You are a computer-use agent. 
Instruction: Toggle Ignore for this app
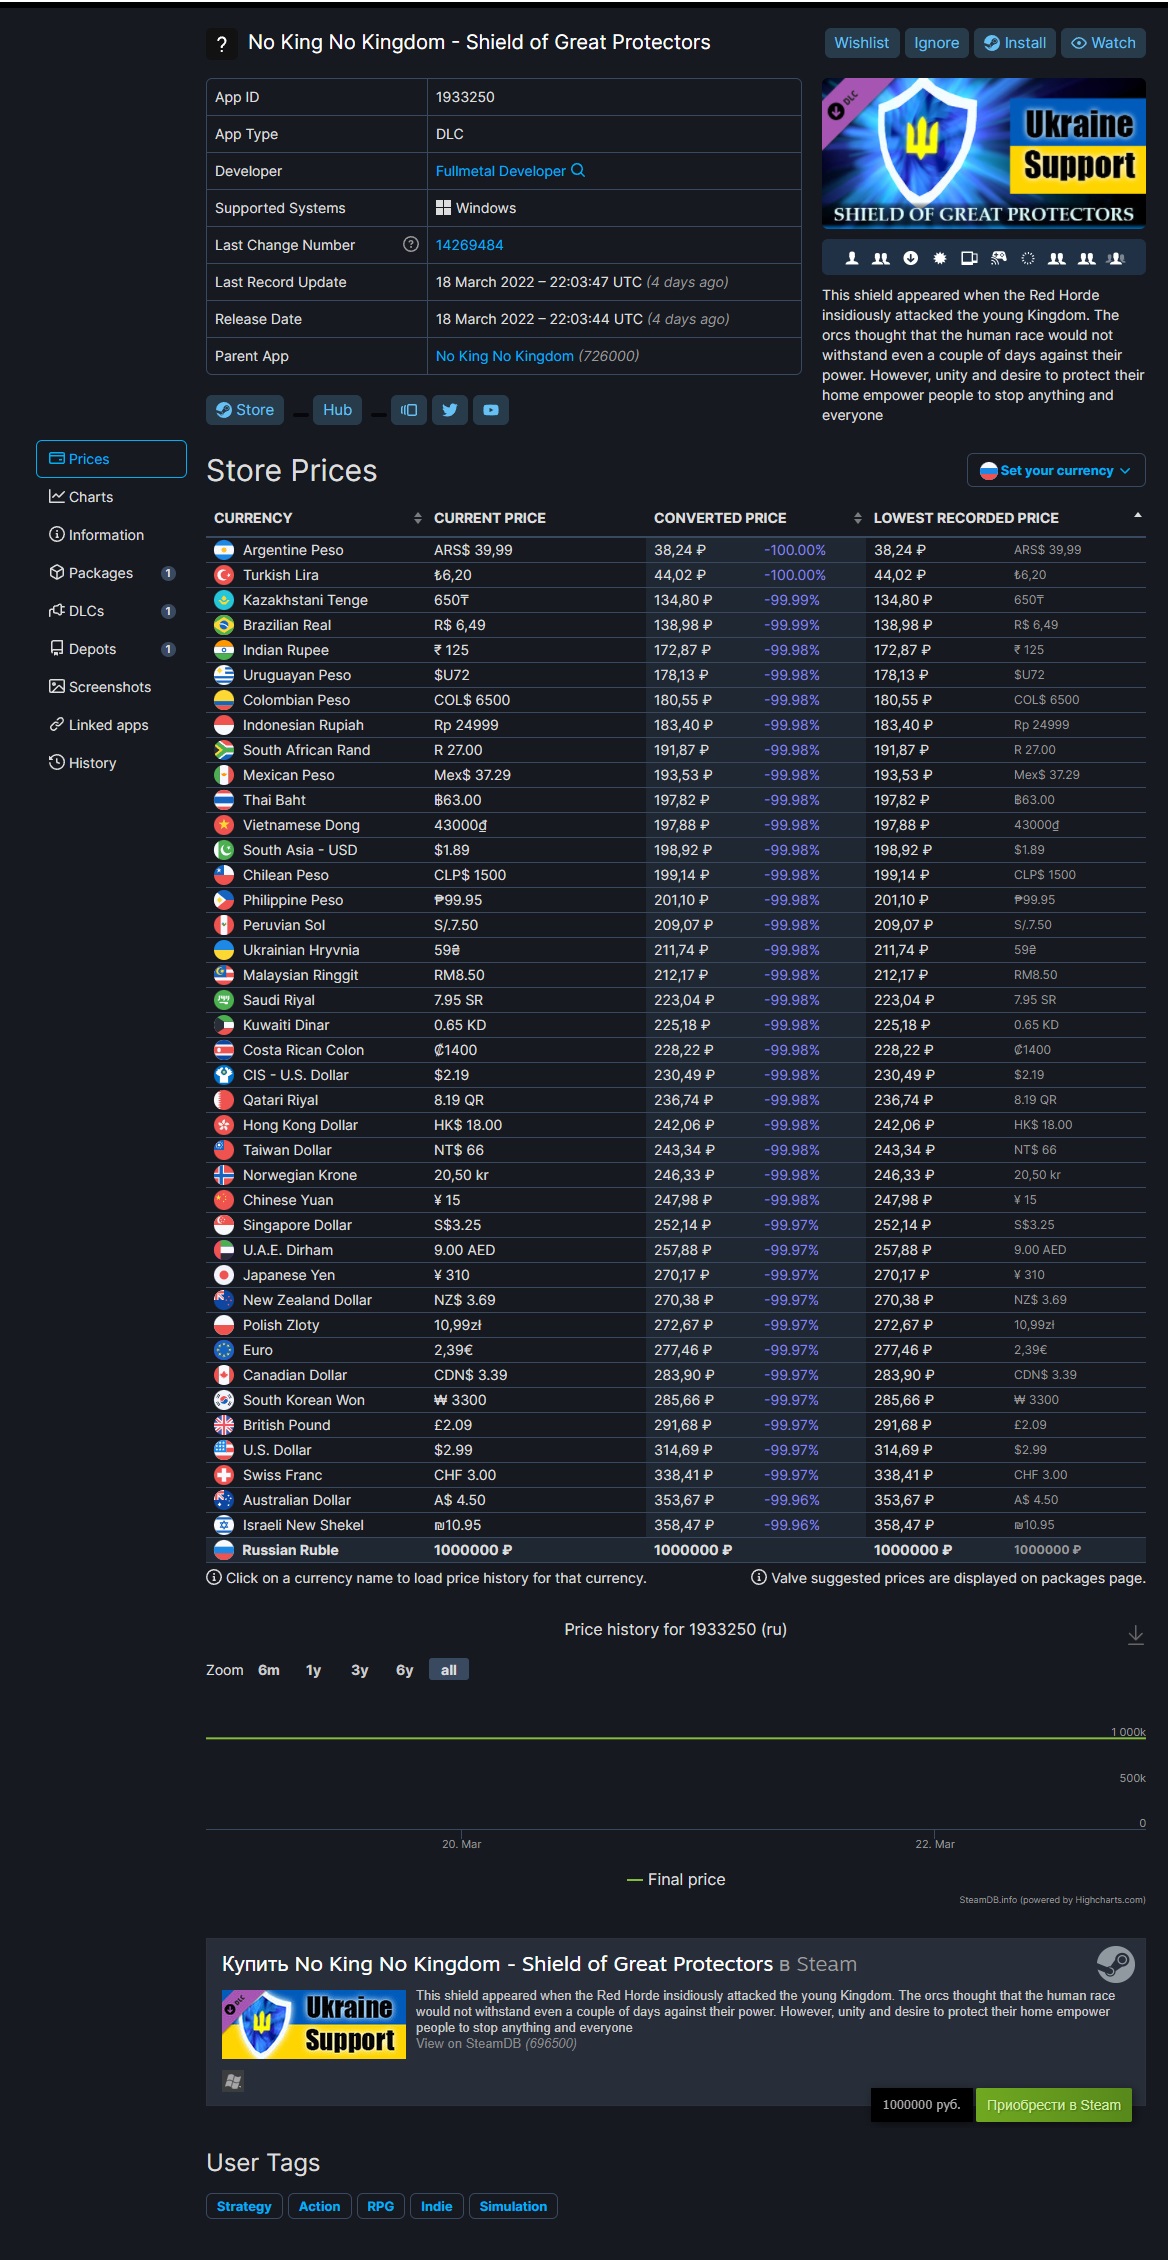tap(936, 43)
